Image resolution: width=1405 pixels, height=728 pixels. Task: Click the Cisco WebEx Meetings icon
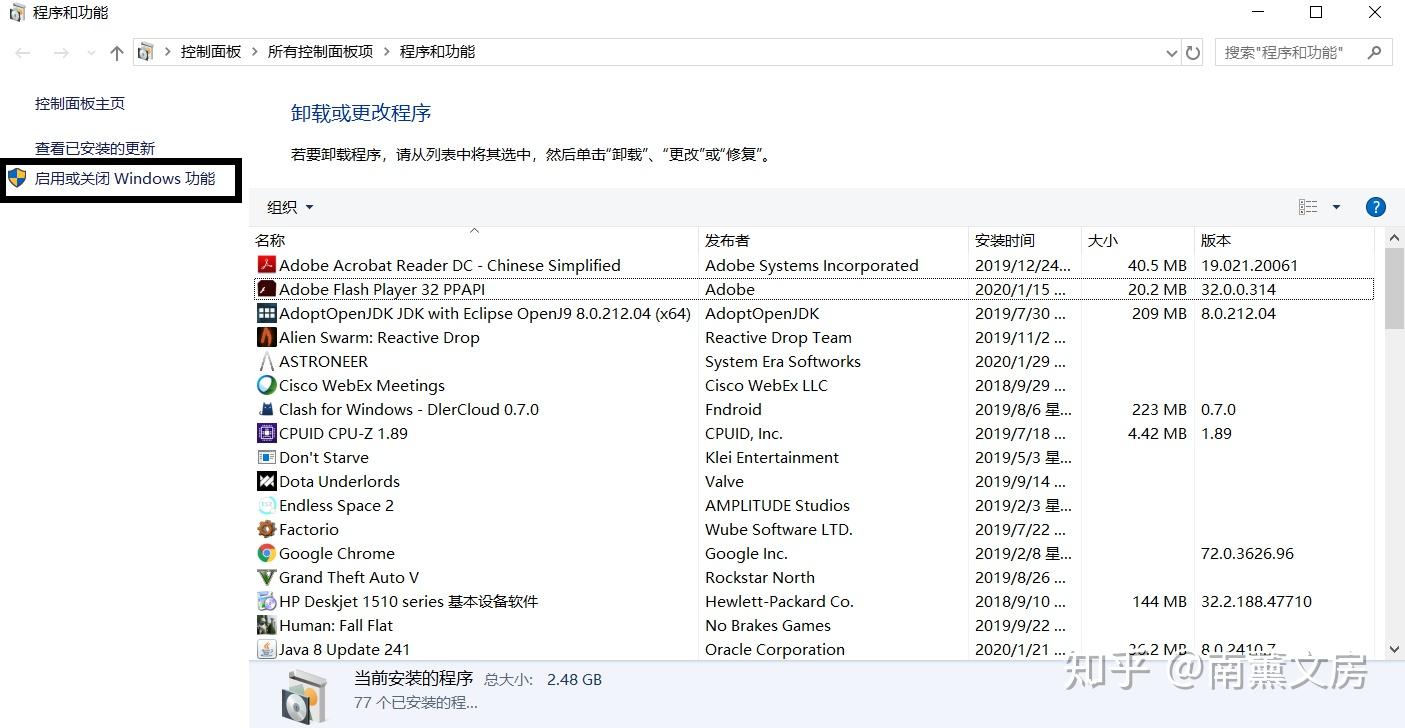point(266,385)
